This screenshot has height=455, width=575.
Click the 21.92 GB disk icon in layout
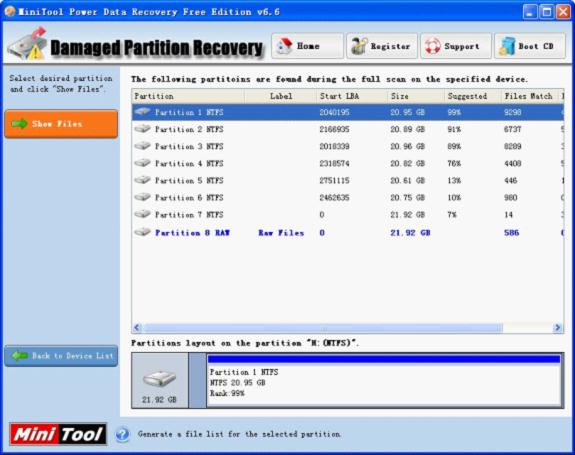[160, 379]
